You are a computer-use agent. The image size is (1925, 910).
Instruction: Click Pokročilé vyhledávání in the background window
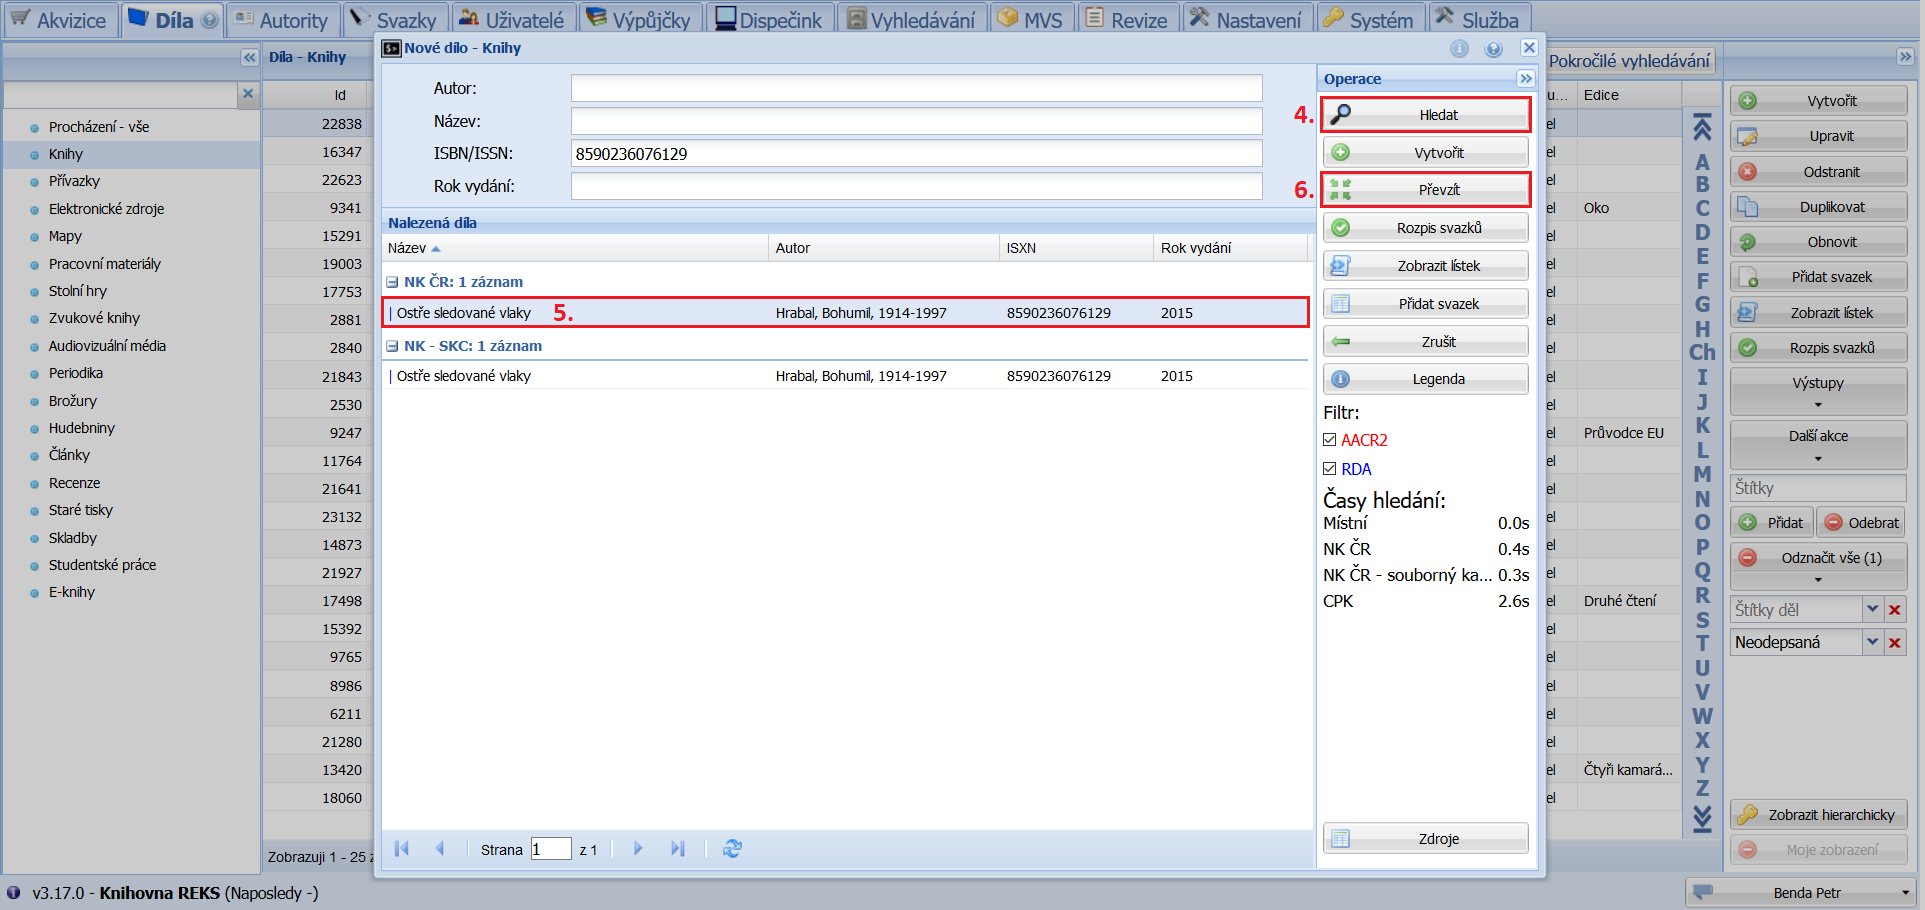click(1629, 61)
